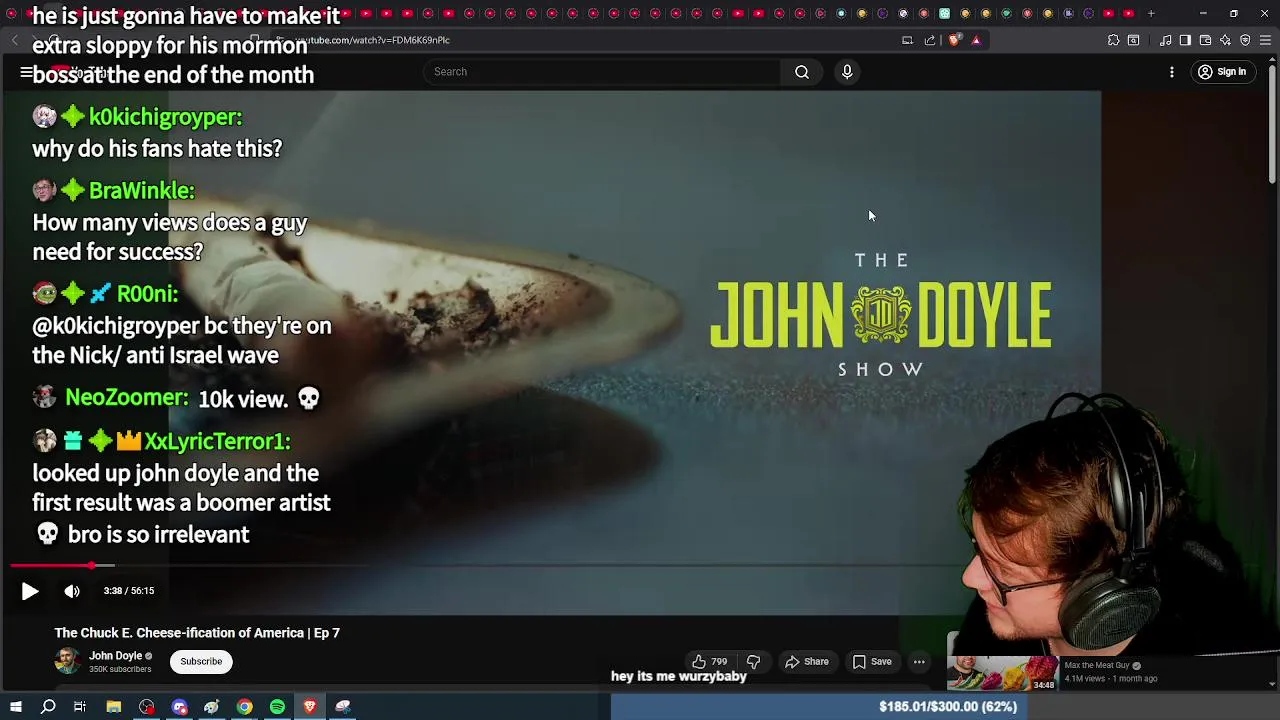
Task: Switch to Brave browser on taskbar
Action: 310,707
